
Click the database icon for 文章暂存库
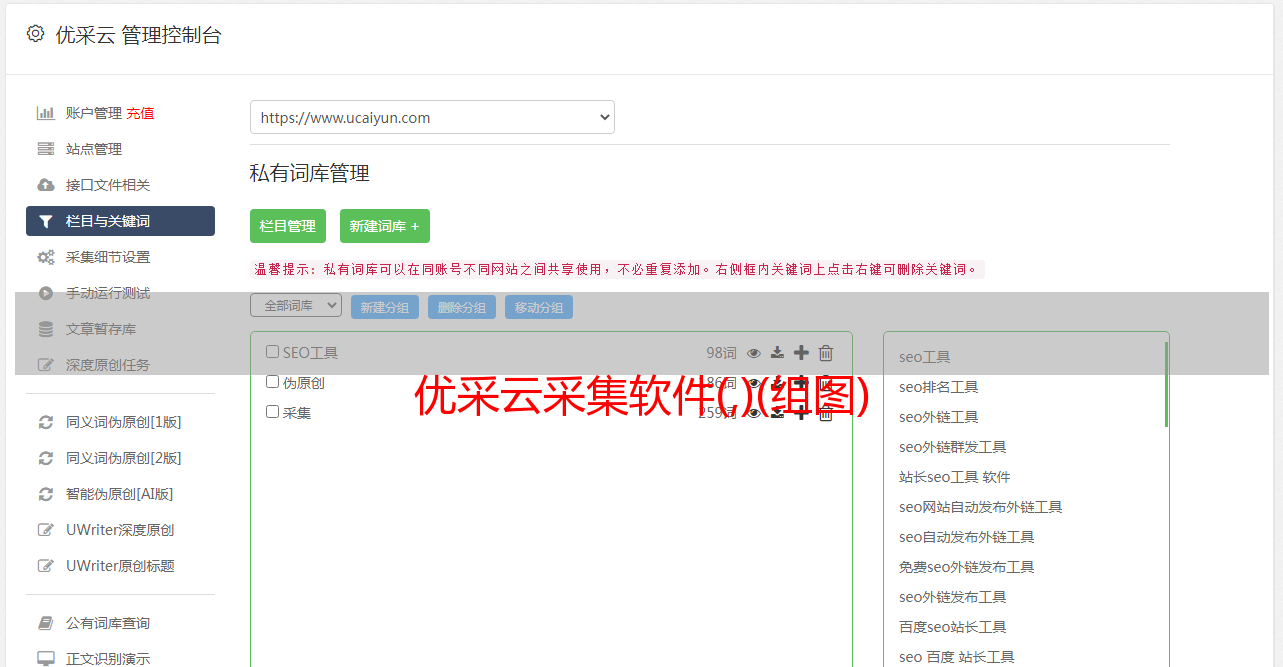[46, 329]
